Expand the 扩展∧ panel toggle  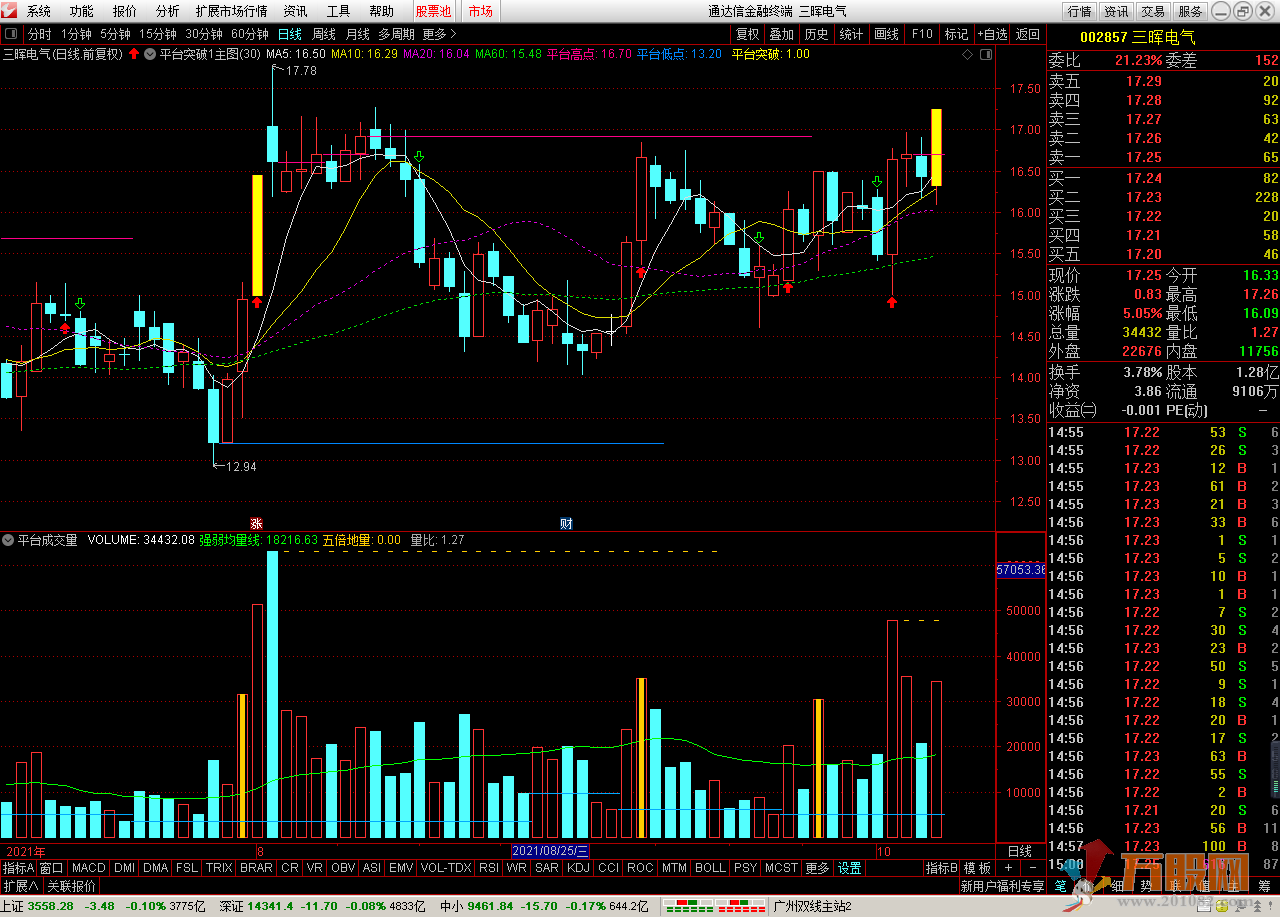[21, 886]
